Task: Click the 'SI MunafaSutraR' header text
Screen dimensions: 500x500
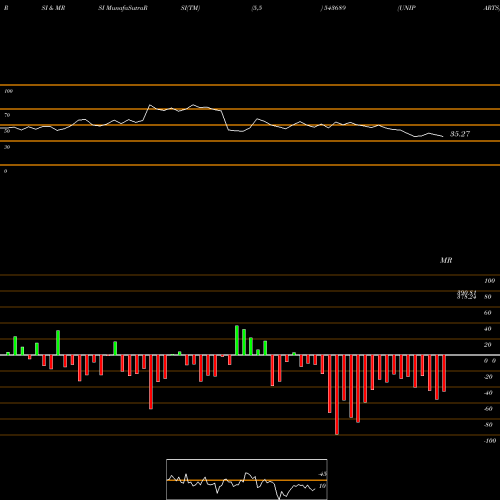Action: pos(123,8)
